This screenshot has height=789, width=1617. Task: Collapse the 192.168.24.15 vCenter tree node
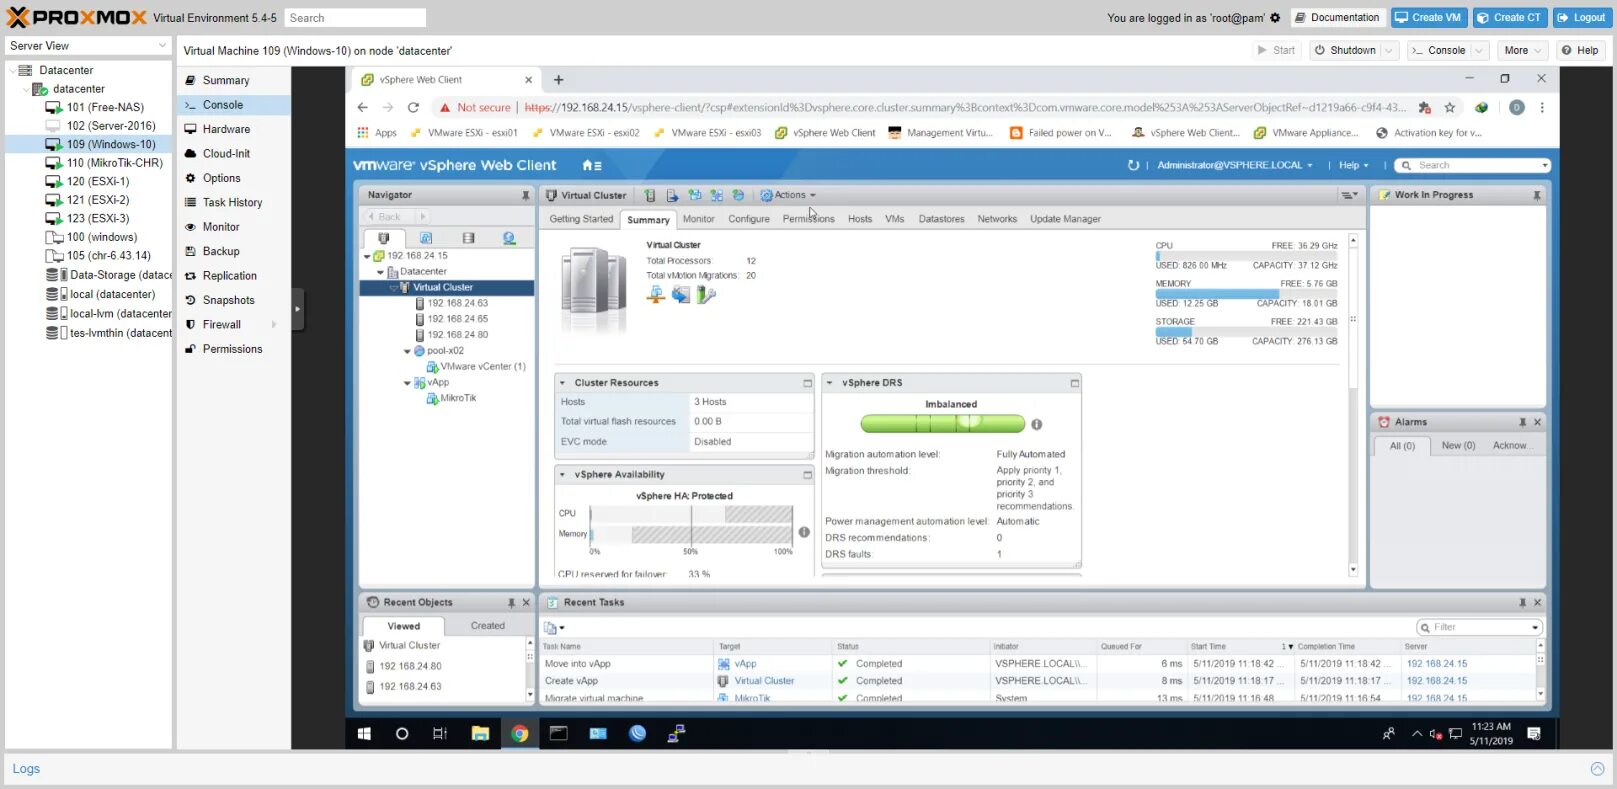tap(367, 256)
